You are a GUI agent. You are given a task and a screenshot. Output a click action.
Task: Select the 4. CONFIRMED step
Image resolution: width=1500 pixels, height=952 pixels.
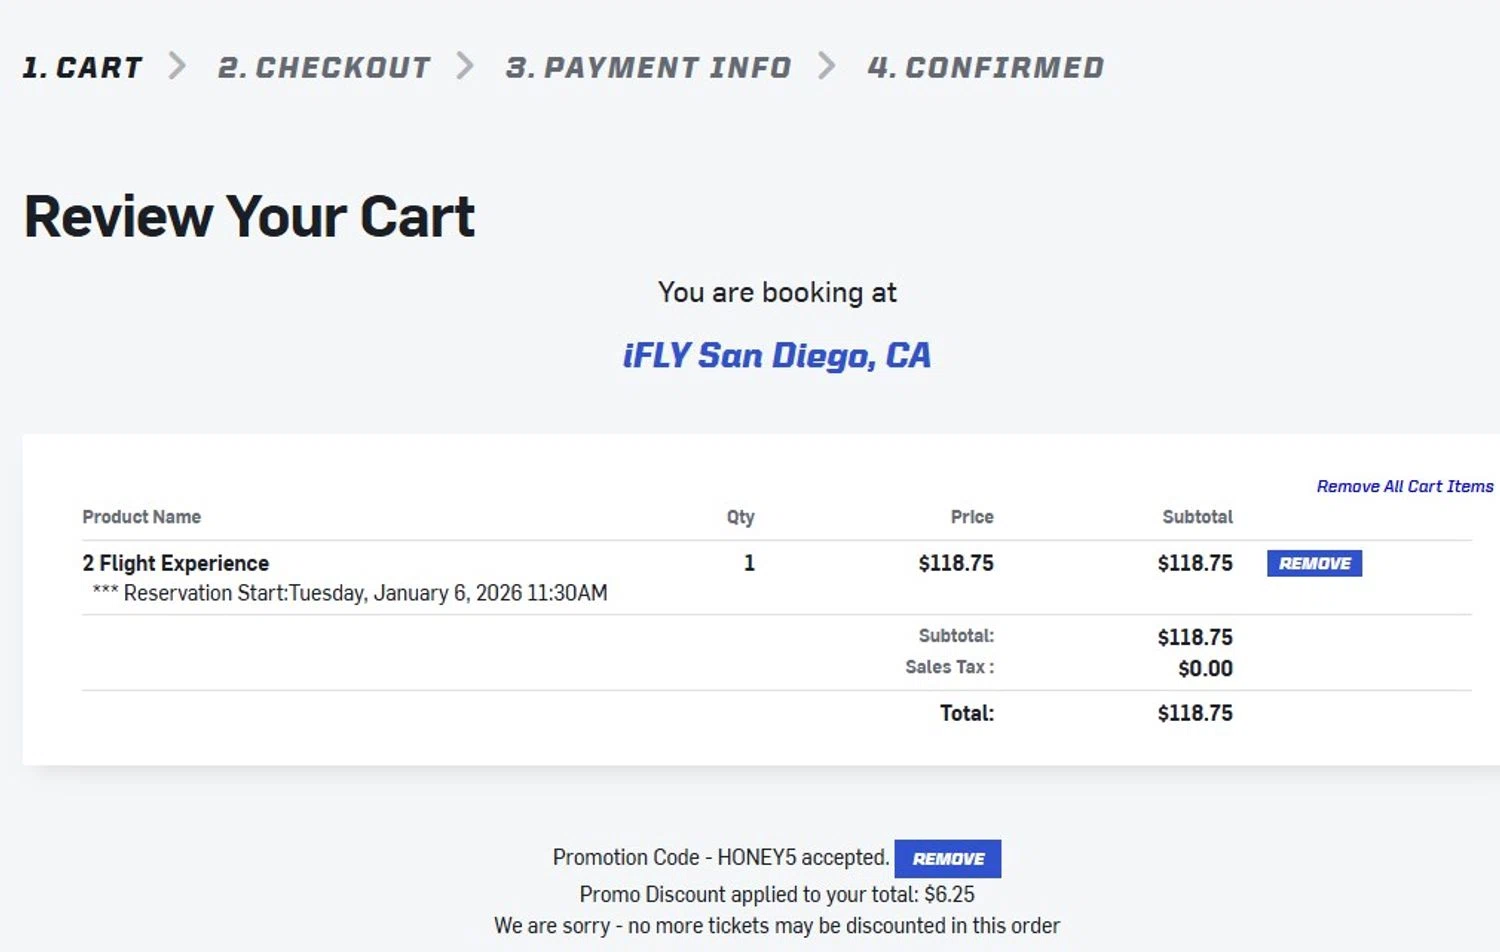(985, 67)
